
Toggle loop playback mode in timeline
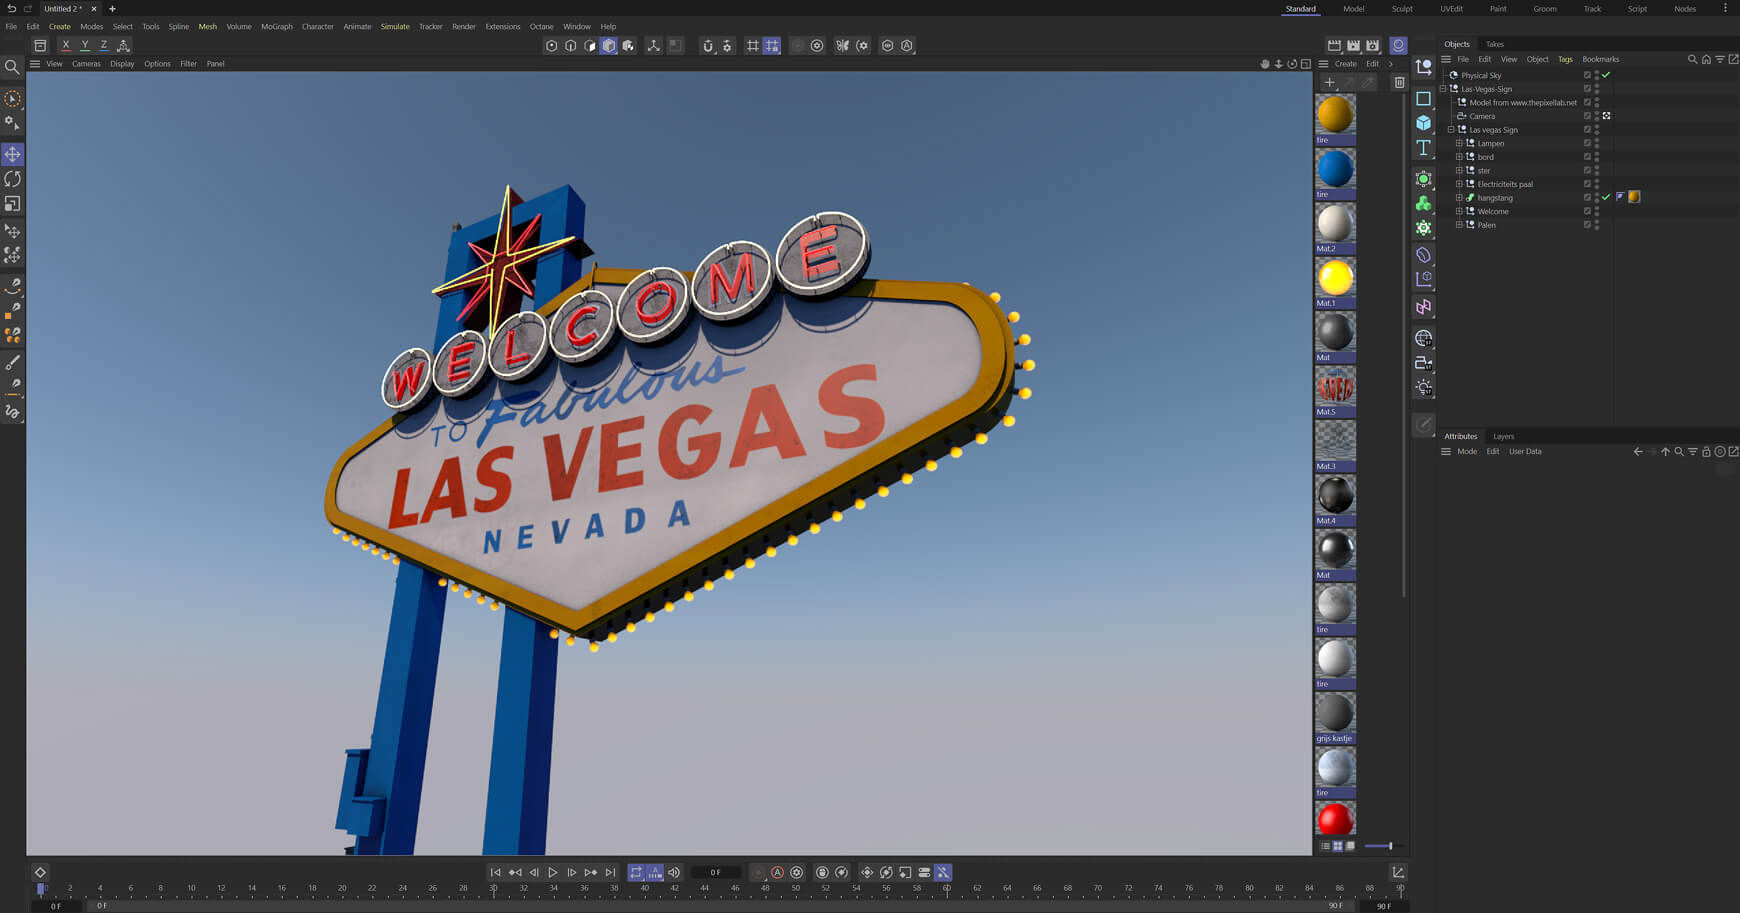tap(636, 872)
